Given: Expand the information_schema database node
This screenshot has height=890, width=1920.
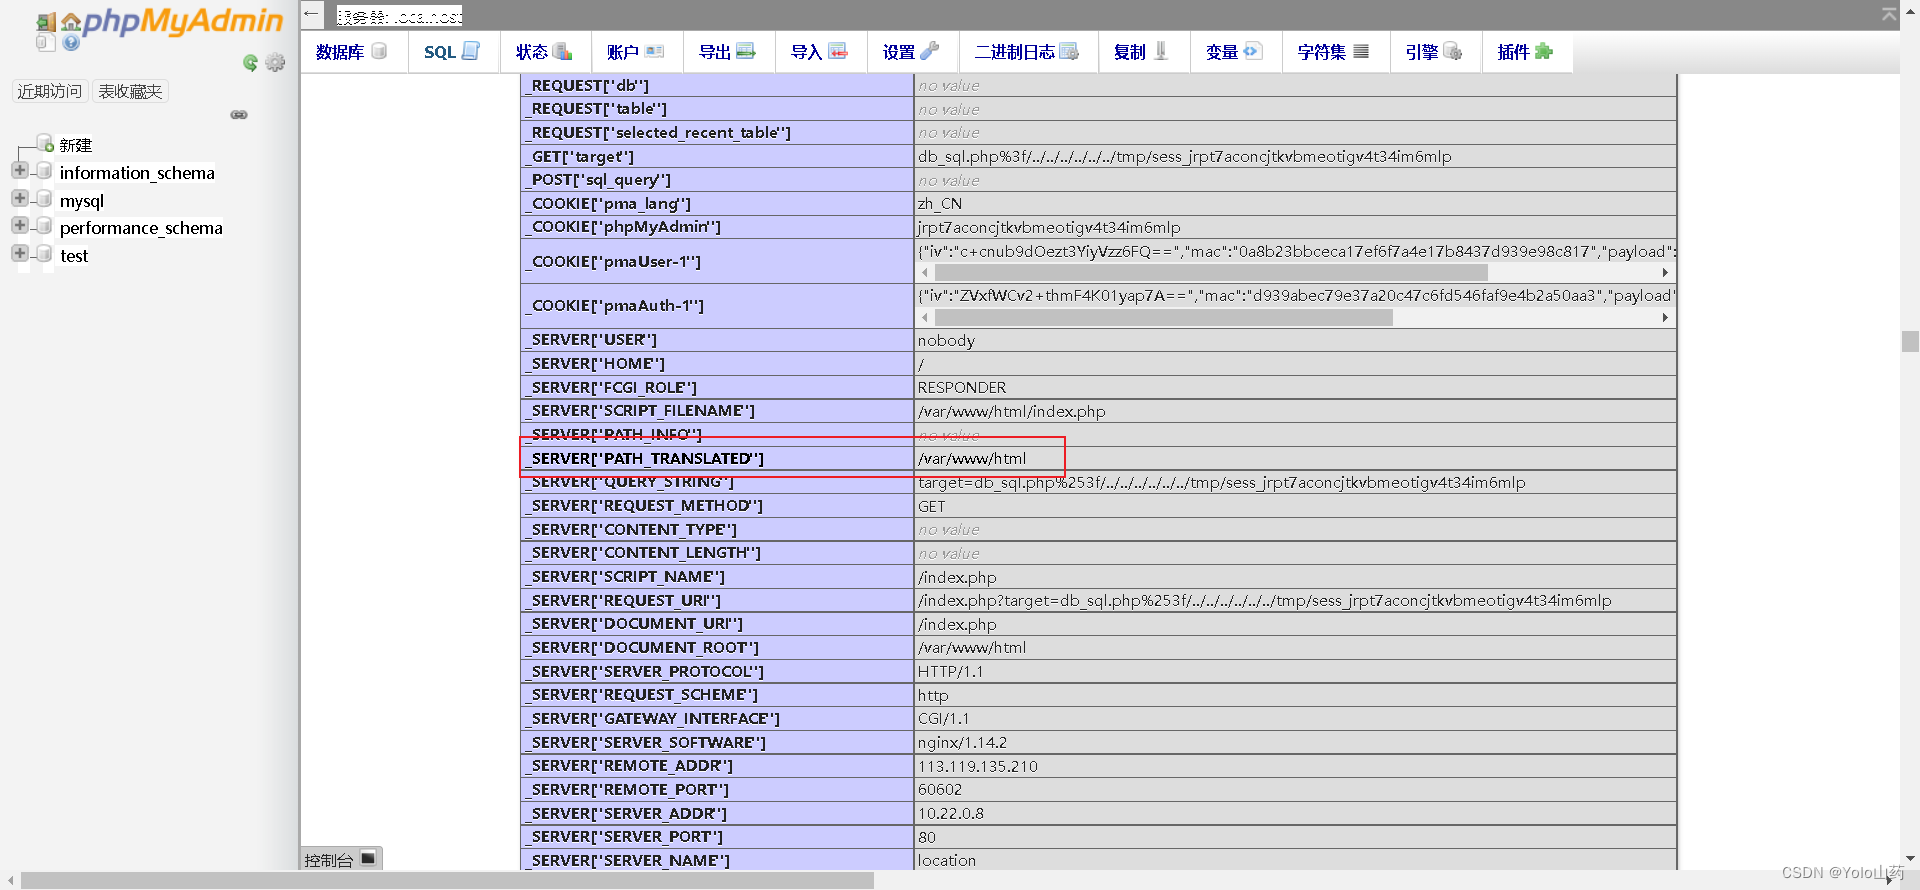Looking at the screenshot, I should [x=19, y=171].
